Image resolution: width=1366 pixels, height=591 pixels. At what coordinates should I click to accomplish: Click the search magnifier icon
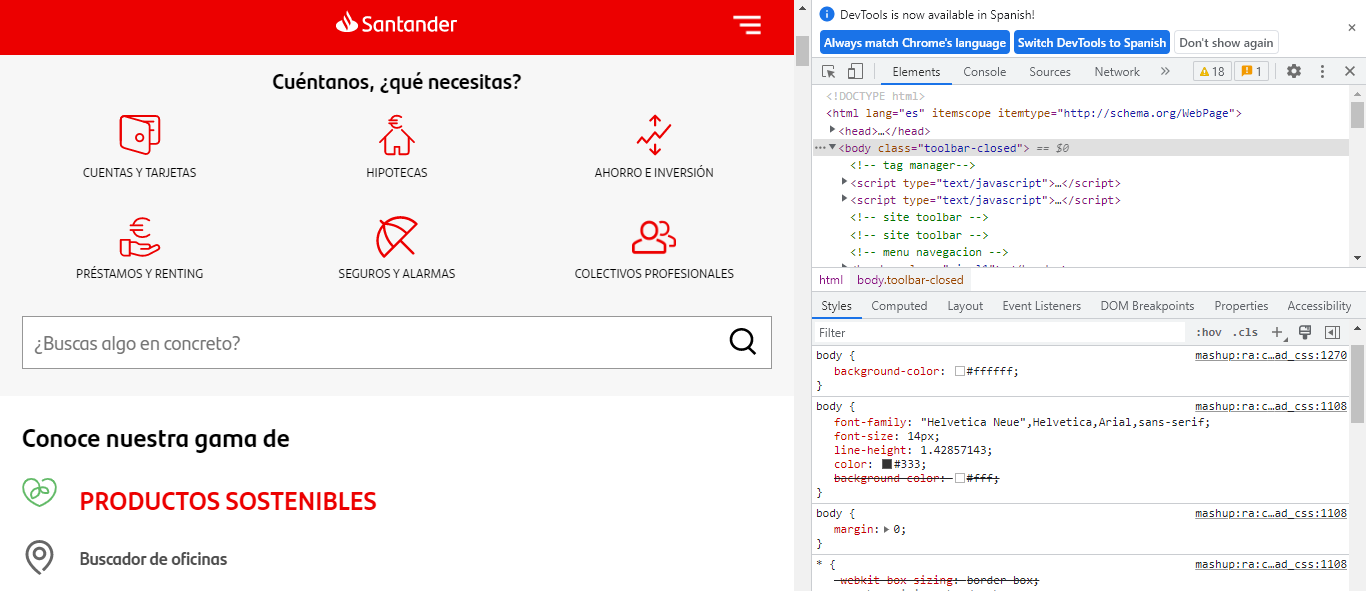743,342
